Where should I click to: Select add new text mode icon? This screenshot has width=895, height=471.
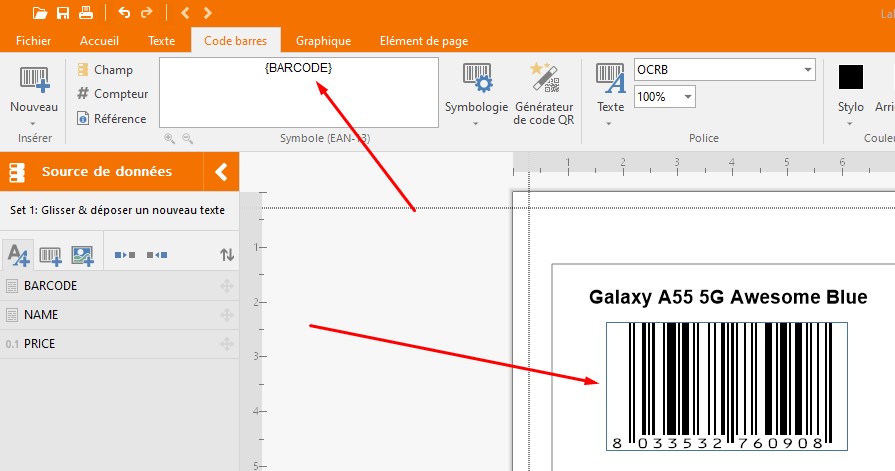pos(18,255)
